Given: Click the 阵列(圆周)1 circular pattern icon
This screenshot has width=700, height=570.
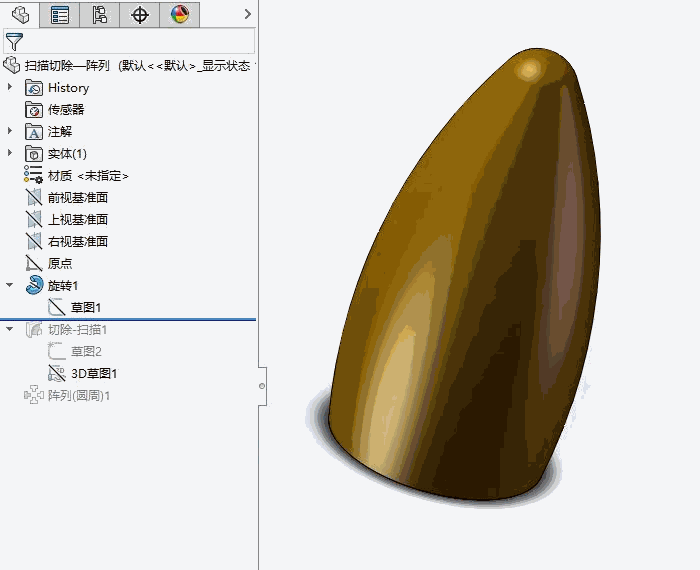Looking at the screenshot, I should pos(33,395).
